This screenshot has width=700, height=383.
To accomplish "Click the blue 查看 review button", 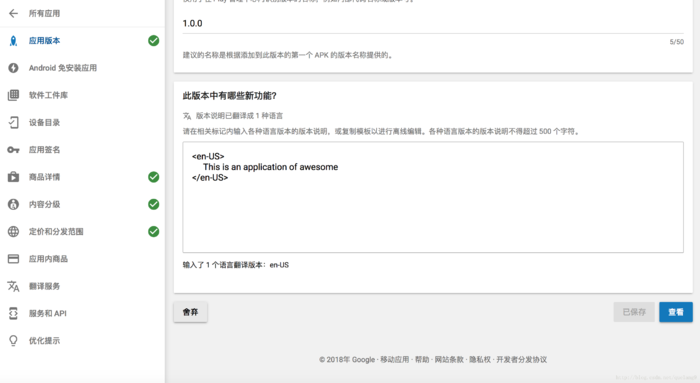I will click(x=676, y=312).
